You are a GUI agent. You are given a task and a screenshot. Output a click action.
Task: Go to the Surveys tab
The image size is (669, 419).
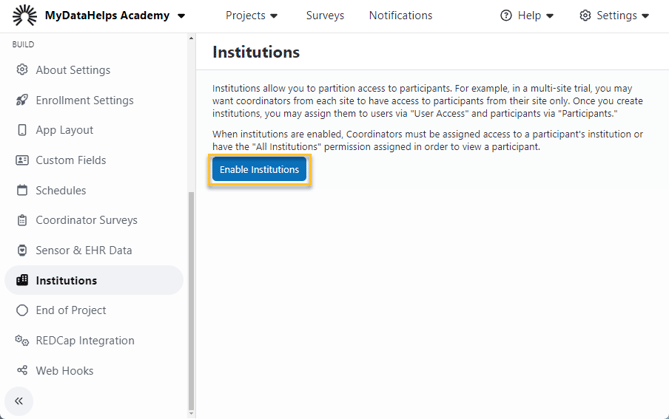click(325, 16)
